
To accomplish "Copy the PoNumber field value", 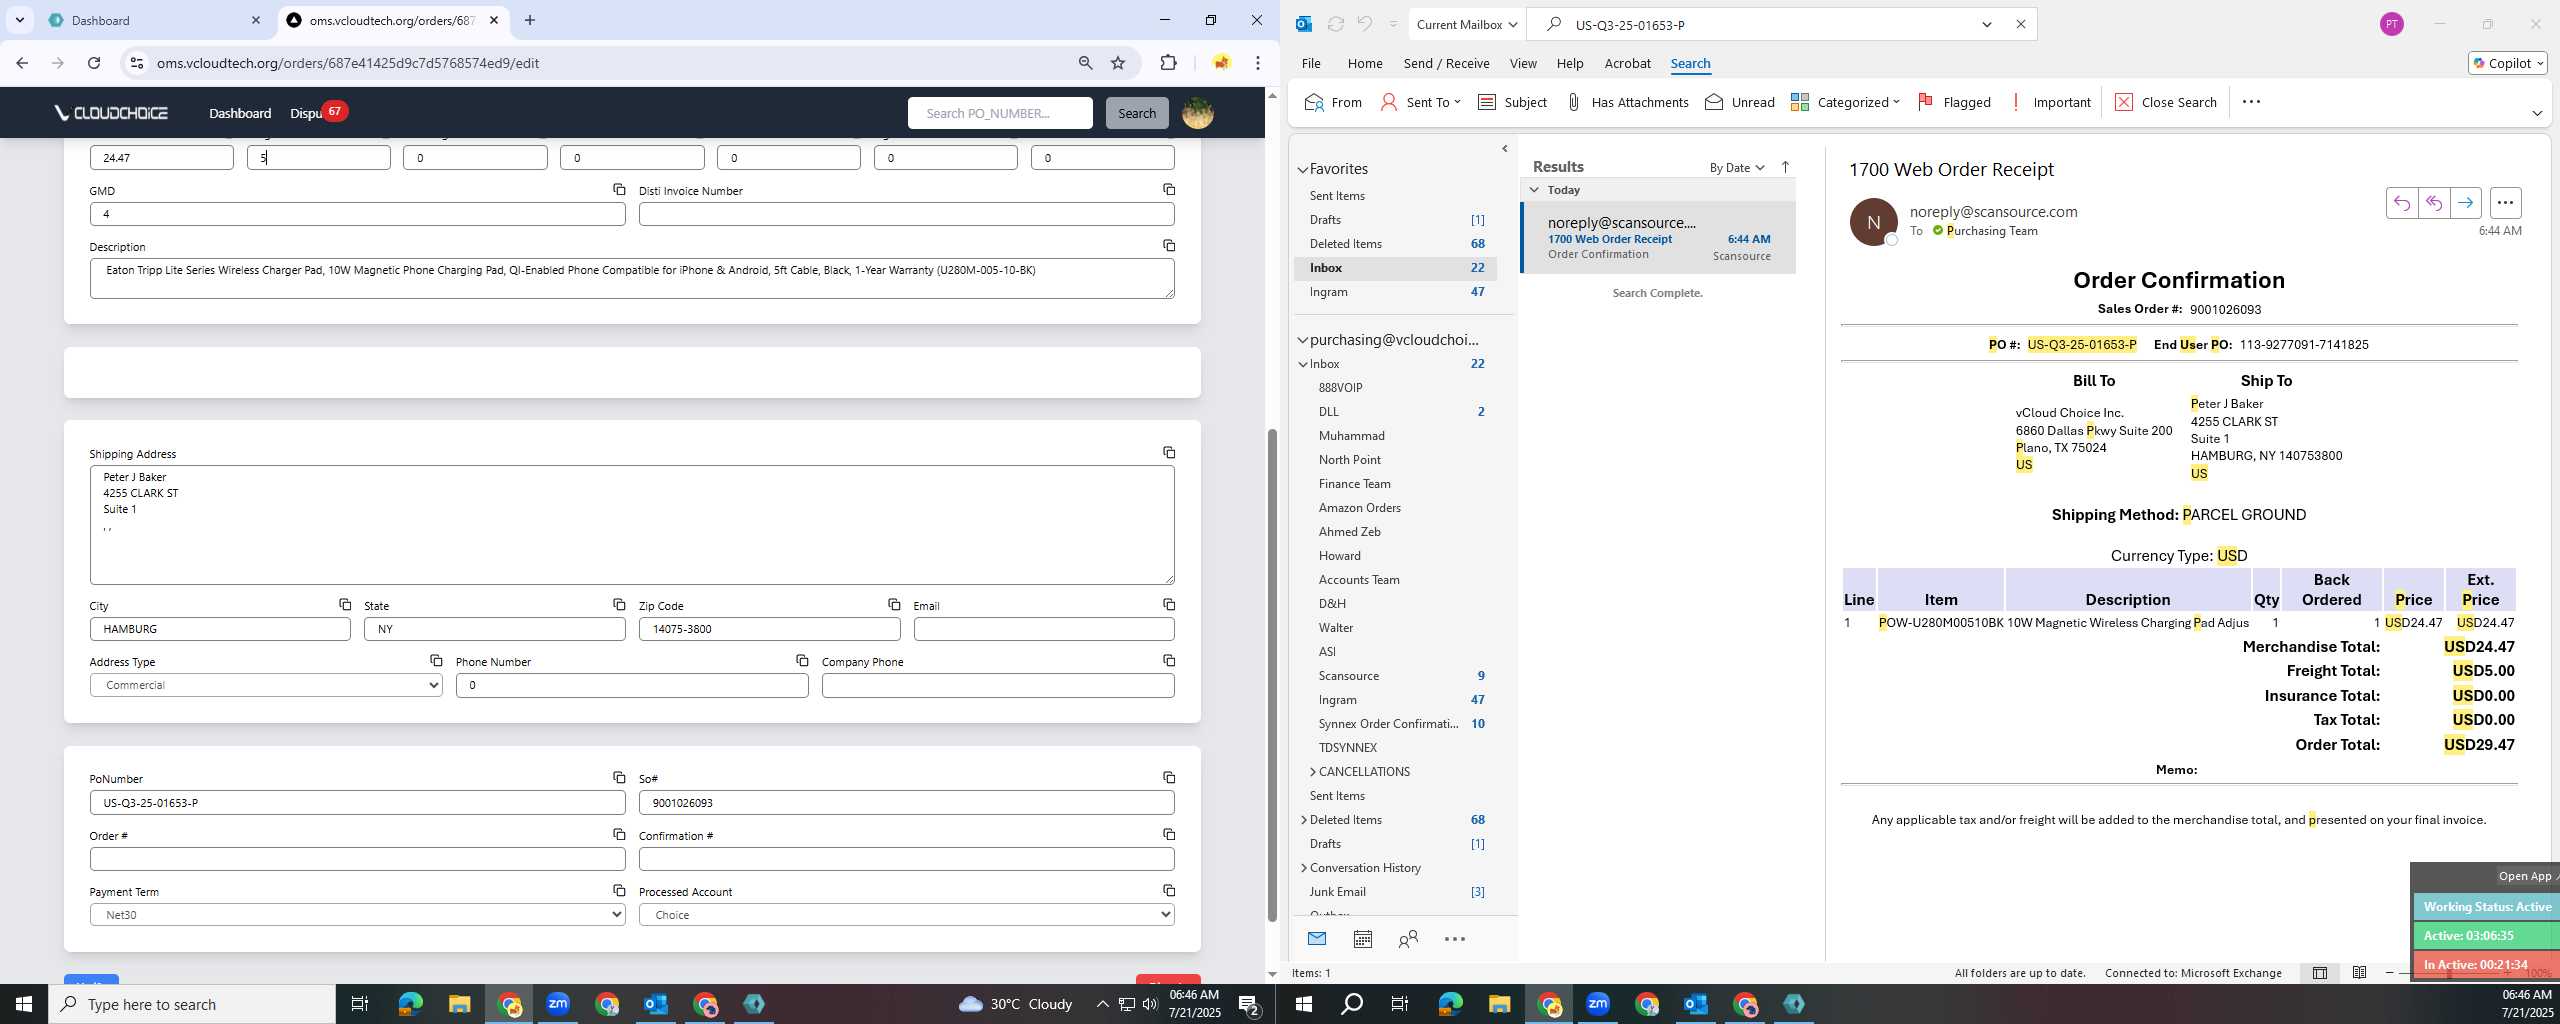I will click(619, 777).
